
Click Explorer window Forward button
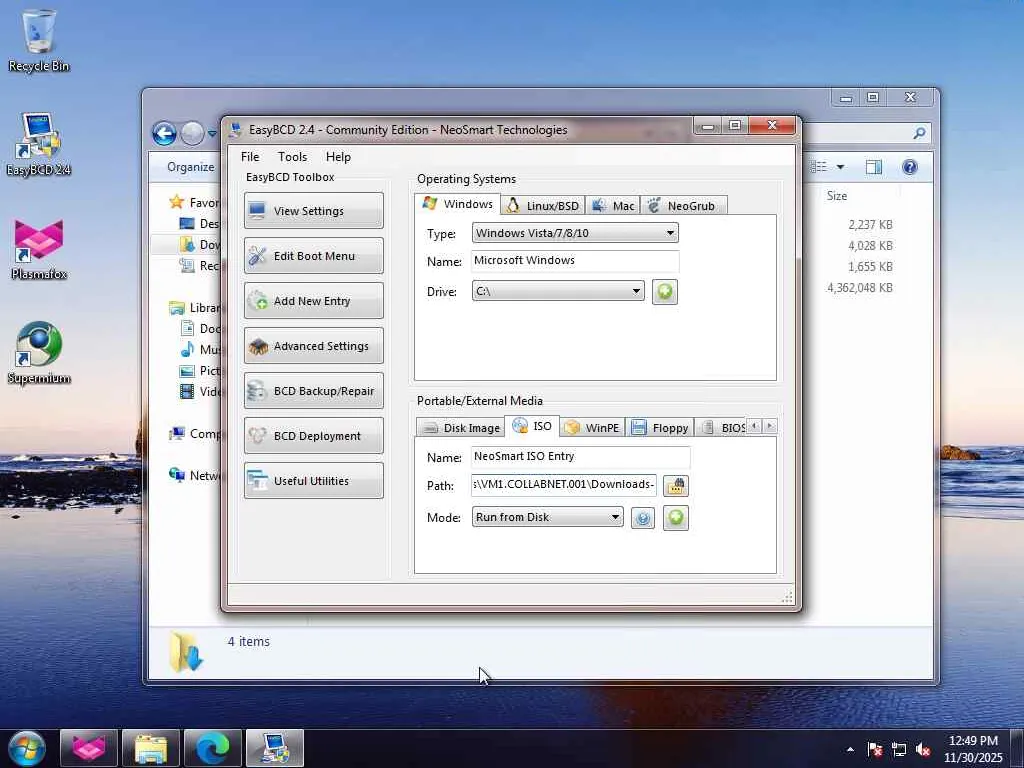click(192, 133)
